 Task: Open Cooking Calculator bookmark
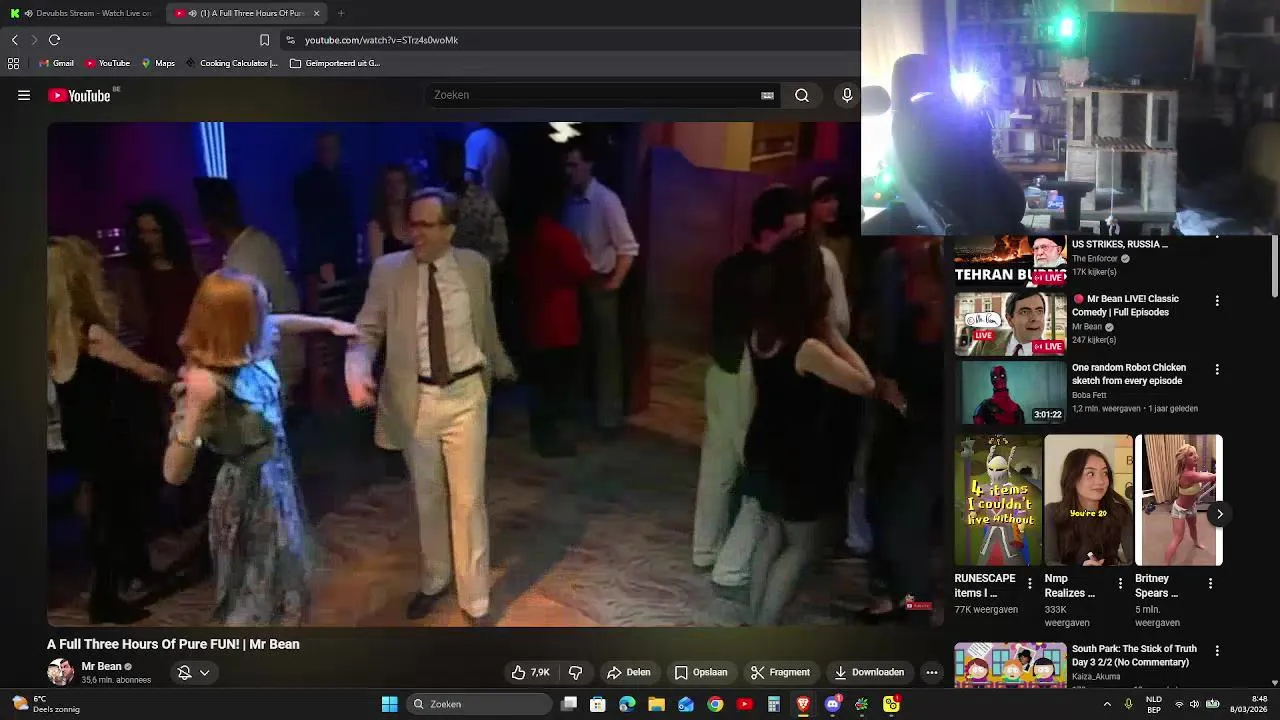point(231,63)
